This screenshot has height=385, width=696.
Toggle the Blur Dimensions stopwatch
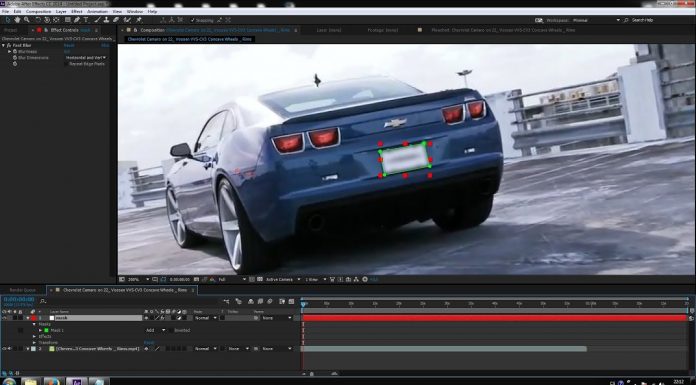tap(15, 58)
